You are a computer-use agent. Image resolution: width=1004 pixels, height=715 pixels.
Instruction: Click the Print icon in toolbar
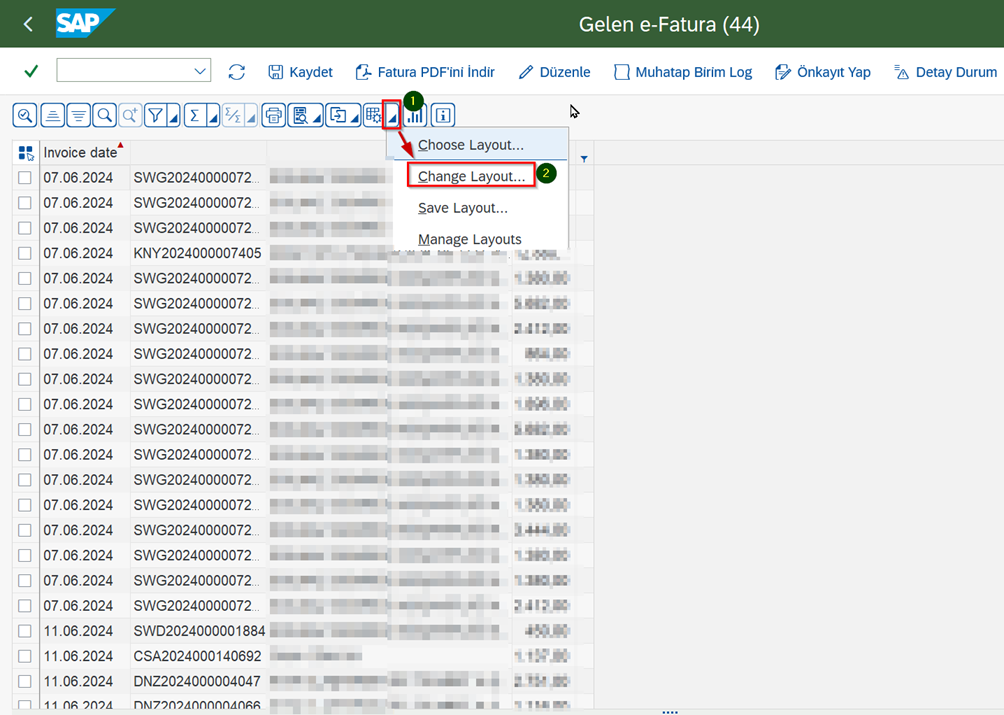273,115
